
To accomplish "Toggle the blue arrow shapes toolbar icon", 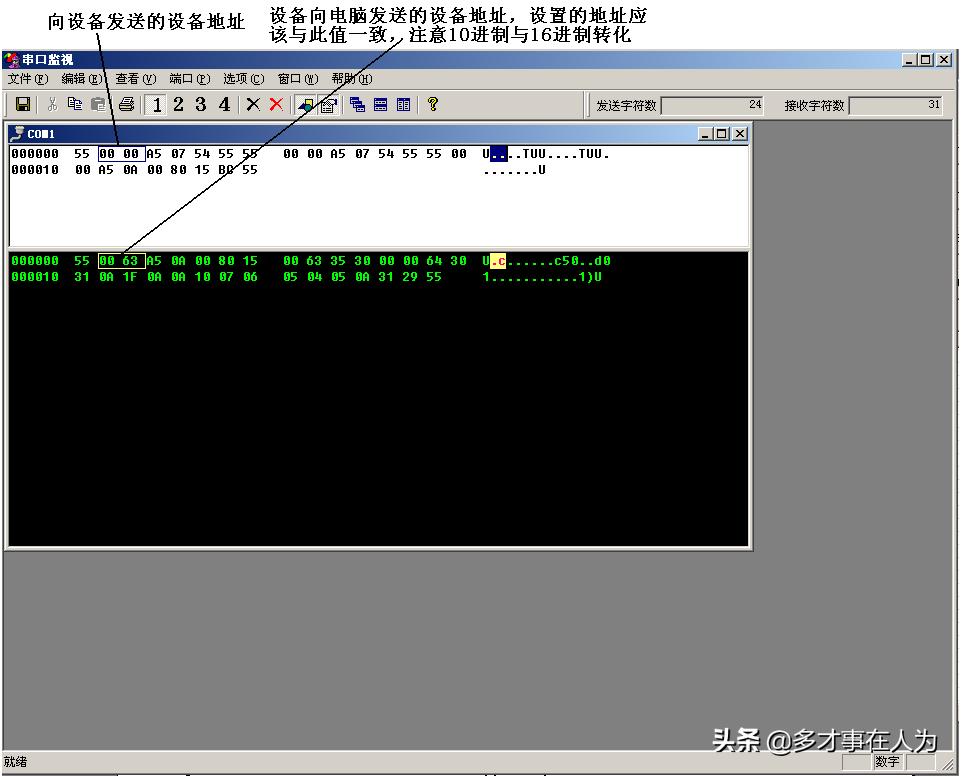I will point(305,105).
